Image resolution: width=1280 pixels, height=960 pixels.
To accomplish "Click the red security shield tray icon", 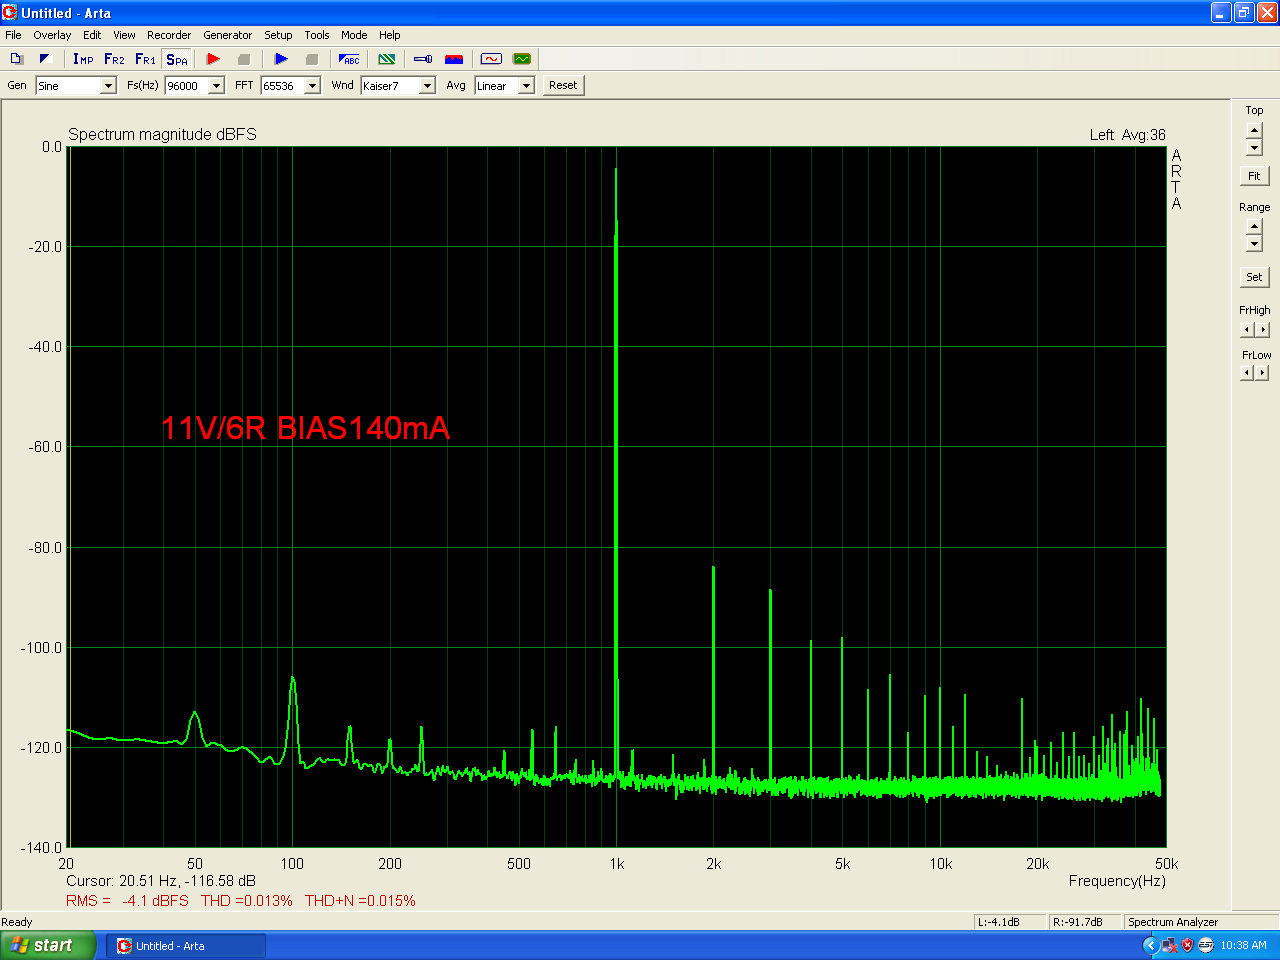I will tap(1187, 945).
